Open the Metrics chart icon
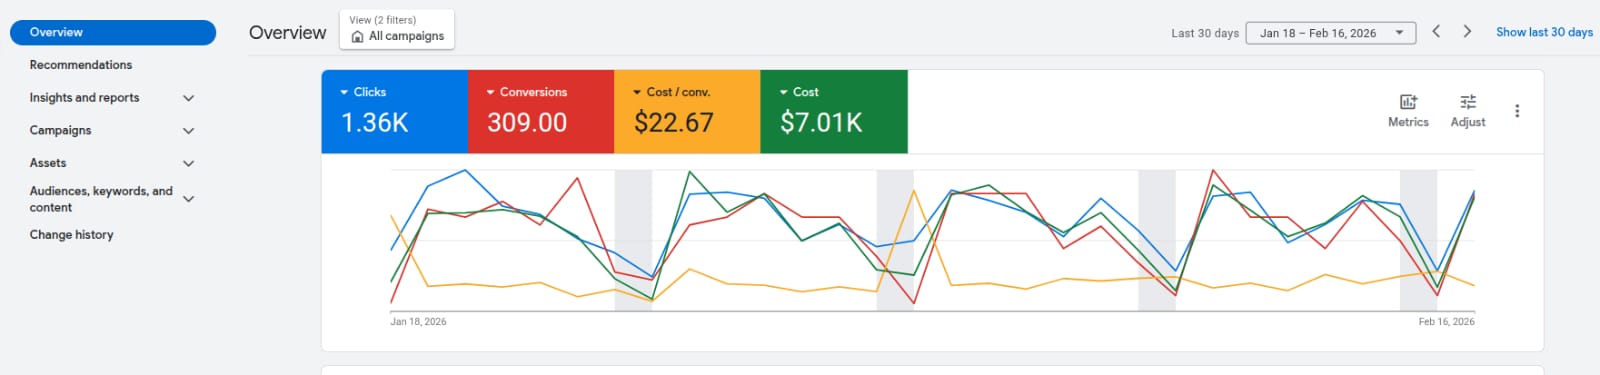 tap(1408, 102)
